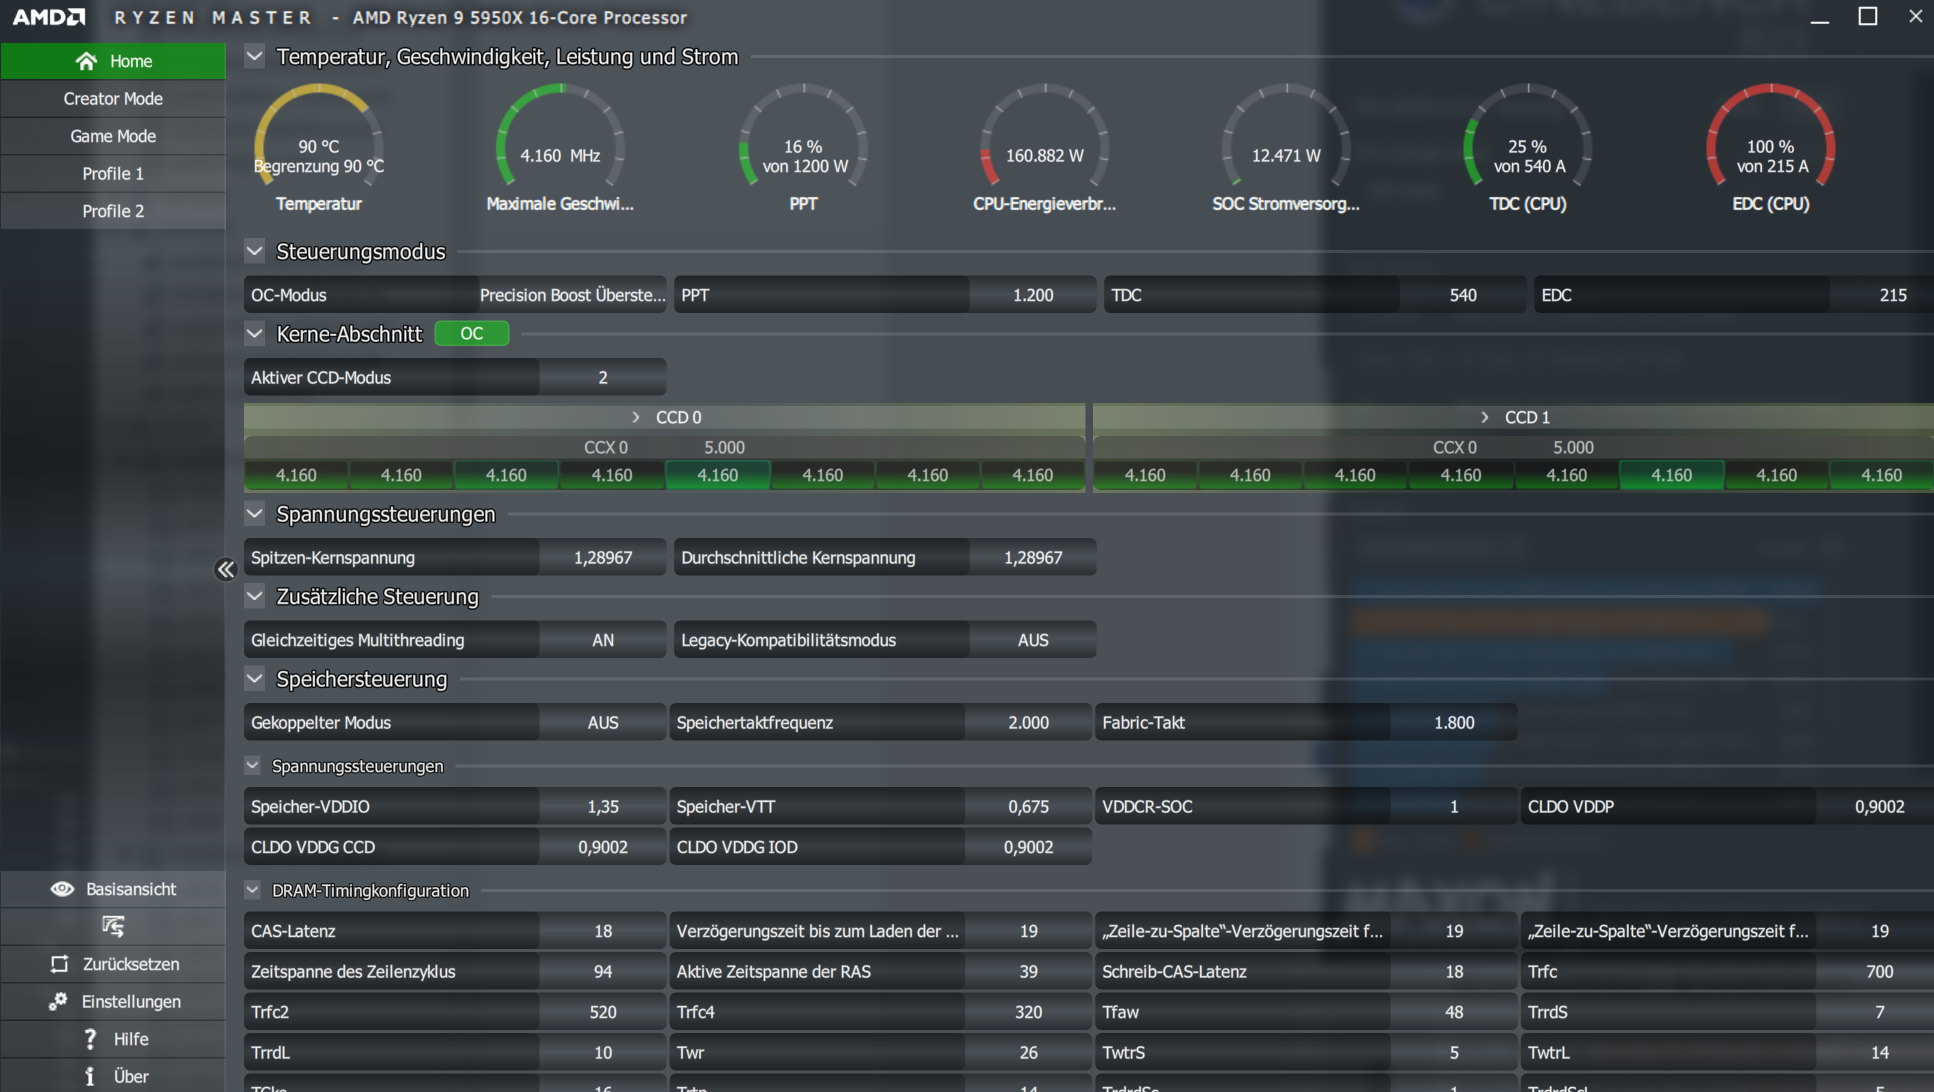Open Profile 2
Image resolution: width=1934 pixels, height=1092 pixels.
(x=113, y=211)
